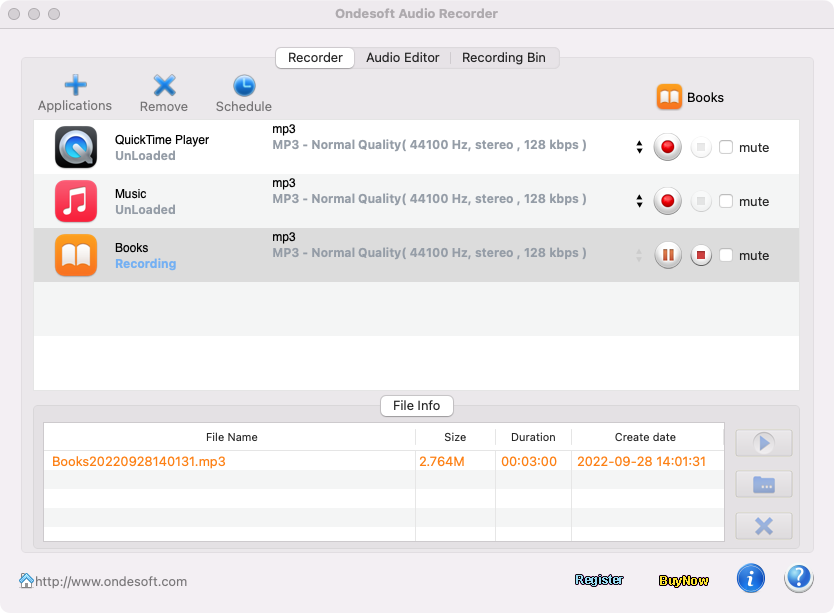
Task: Enable mute checkbox for Music
Action: pyautogui.click(x=726, y=201)
